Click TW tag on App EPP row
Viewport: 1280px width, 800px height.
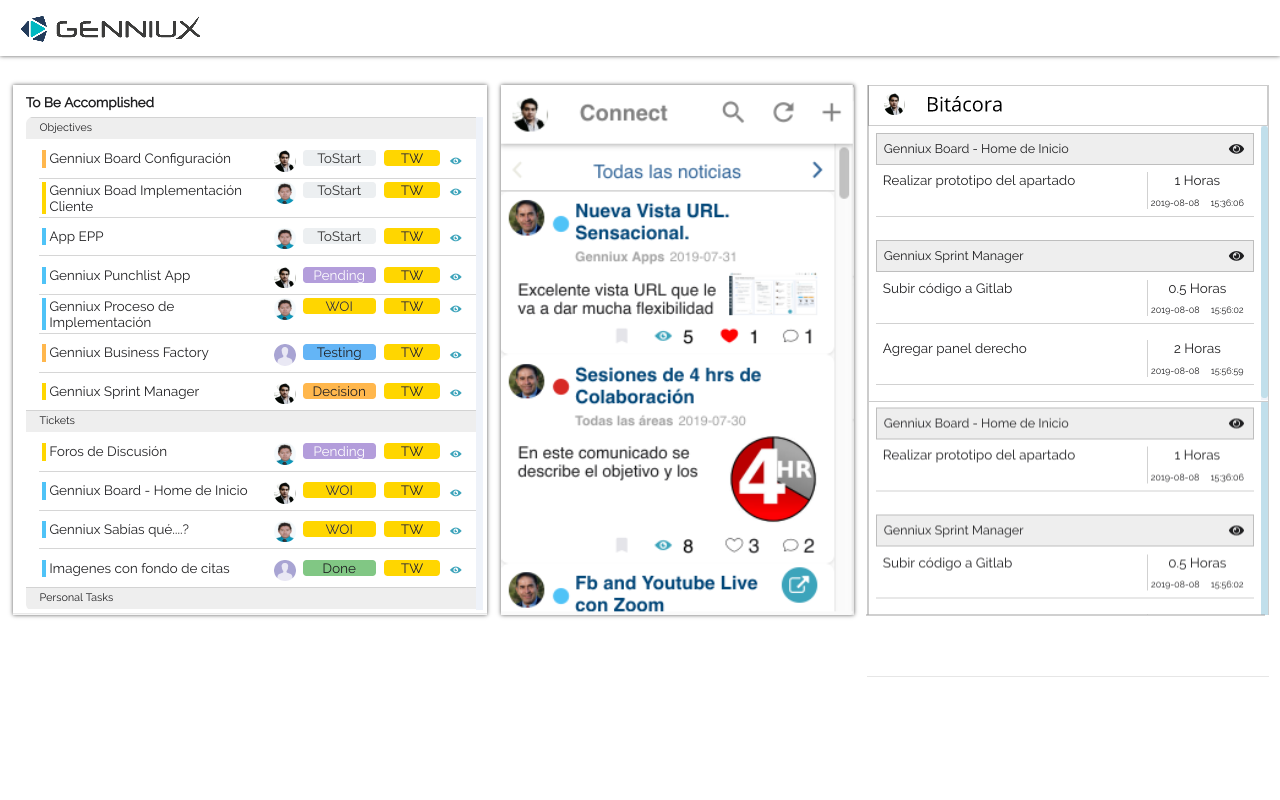pyautogui.click(x=412, y=236)
